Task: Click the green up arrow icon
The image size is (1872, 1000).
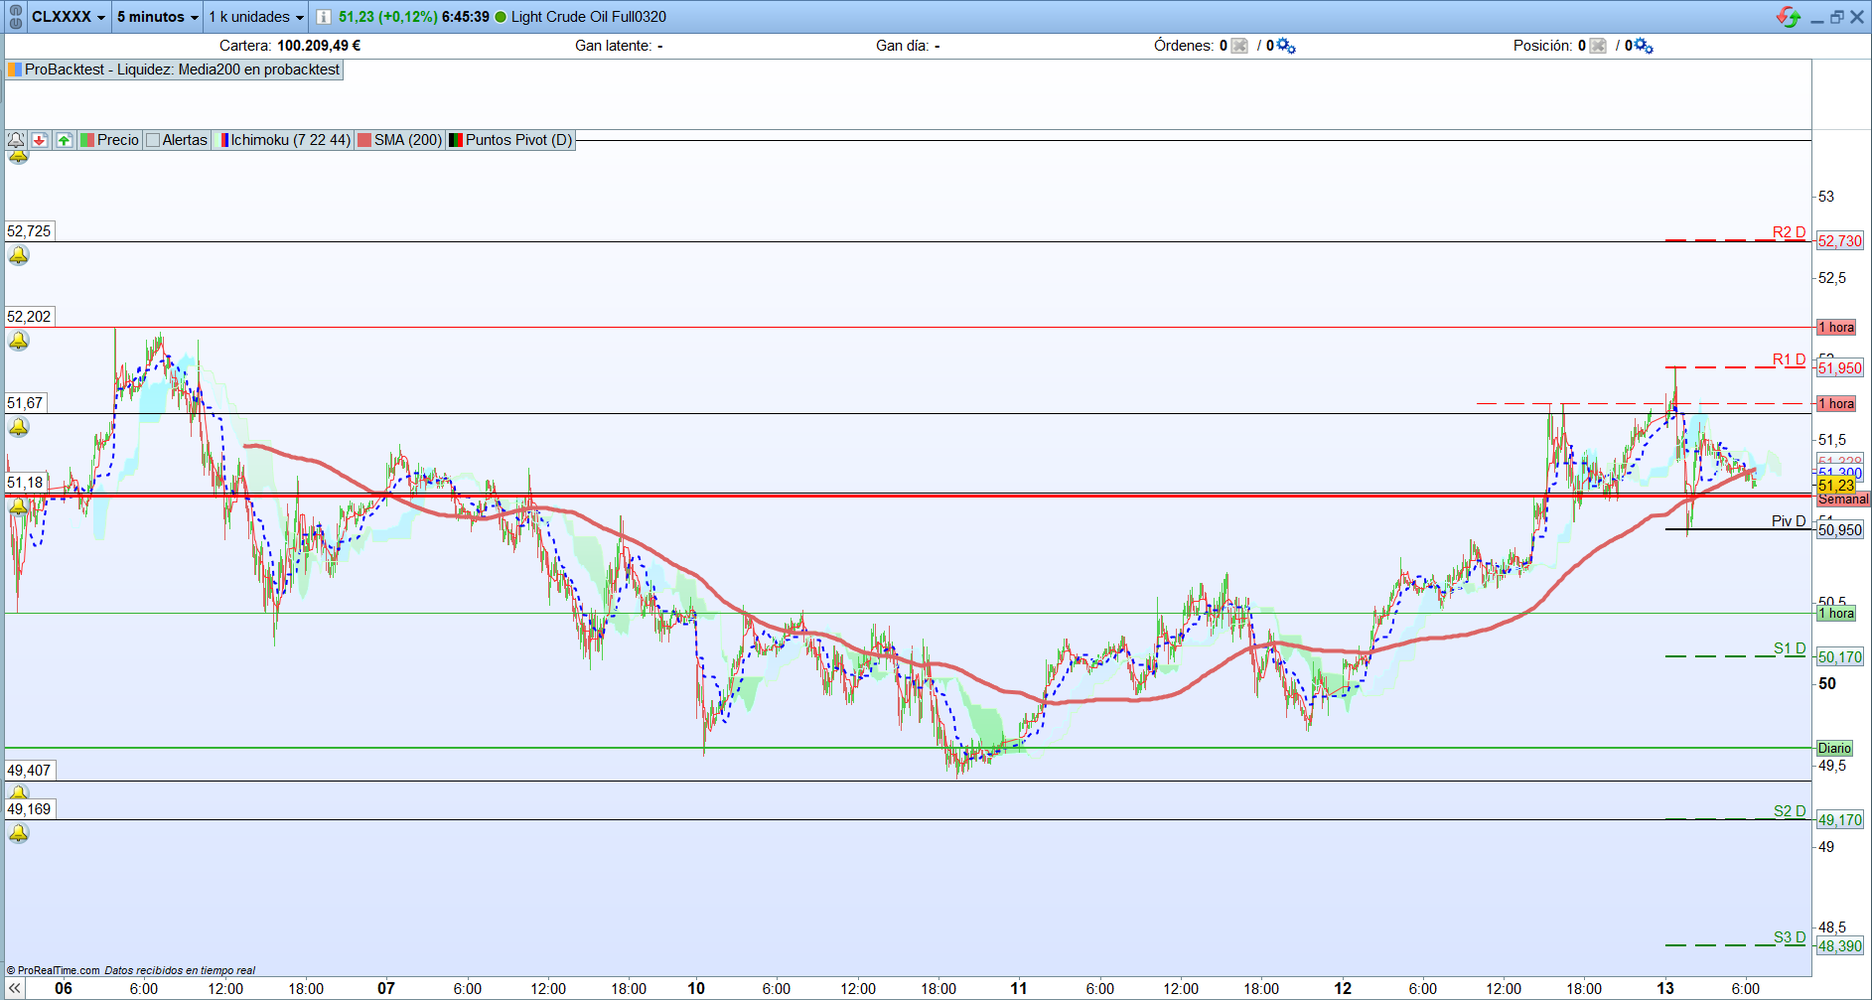Action: tap(64, 140)
